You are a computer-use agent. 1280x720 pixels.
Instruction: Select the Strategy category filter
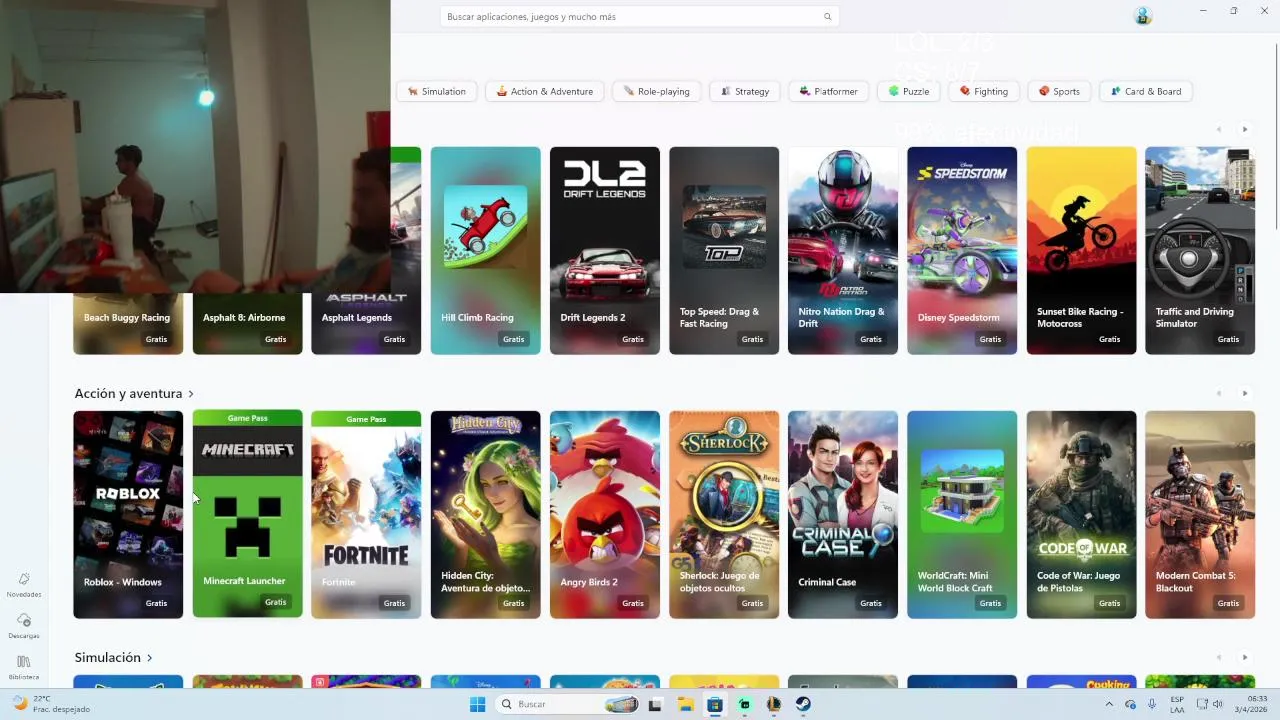tap(745, 91)
